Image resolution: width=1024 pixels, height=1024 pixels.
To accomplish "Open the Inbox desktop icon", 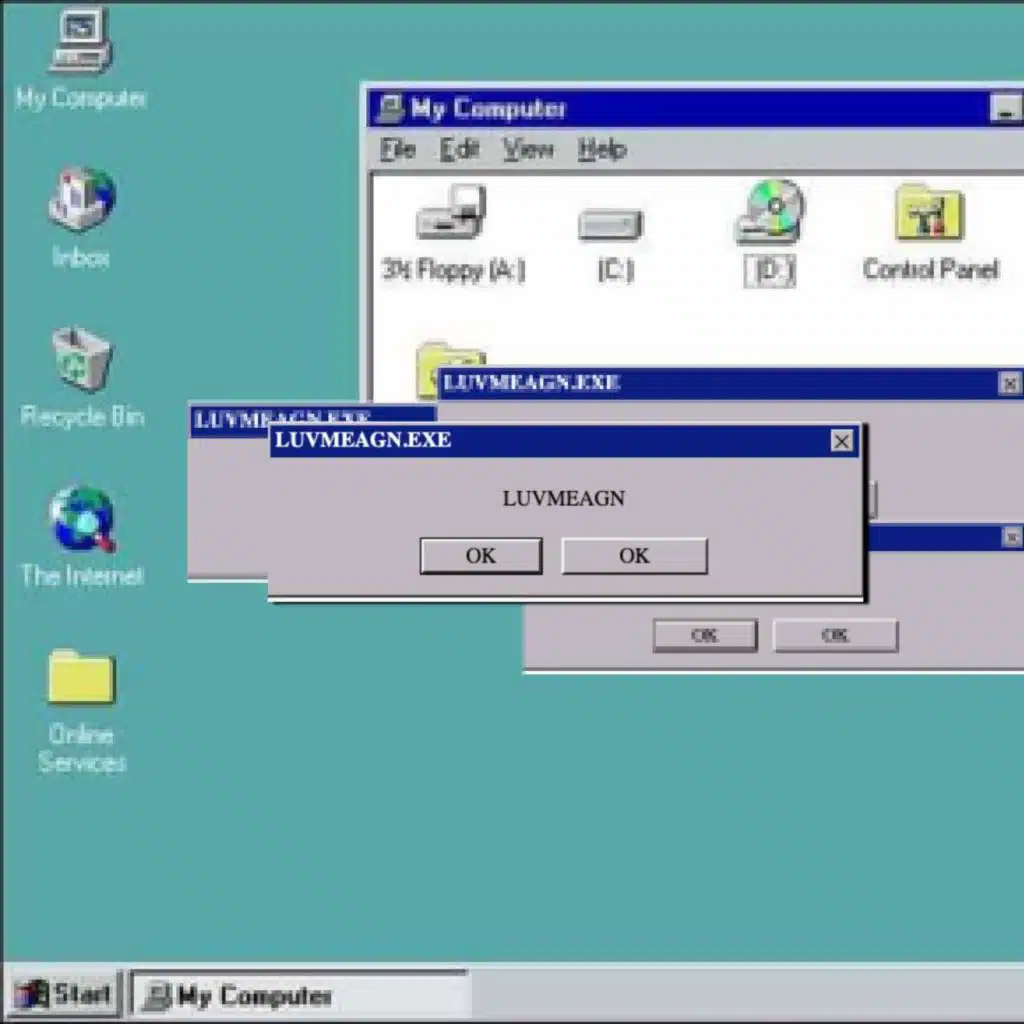I will (81, 200).
